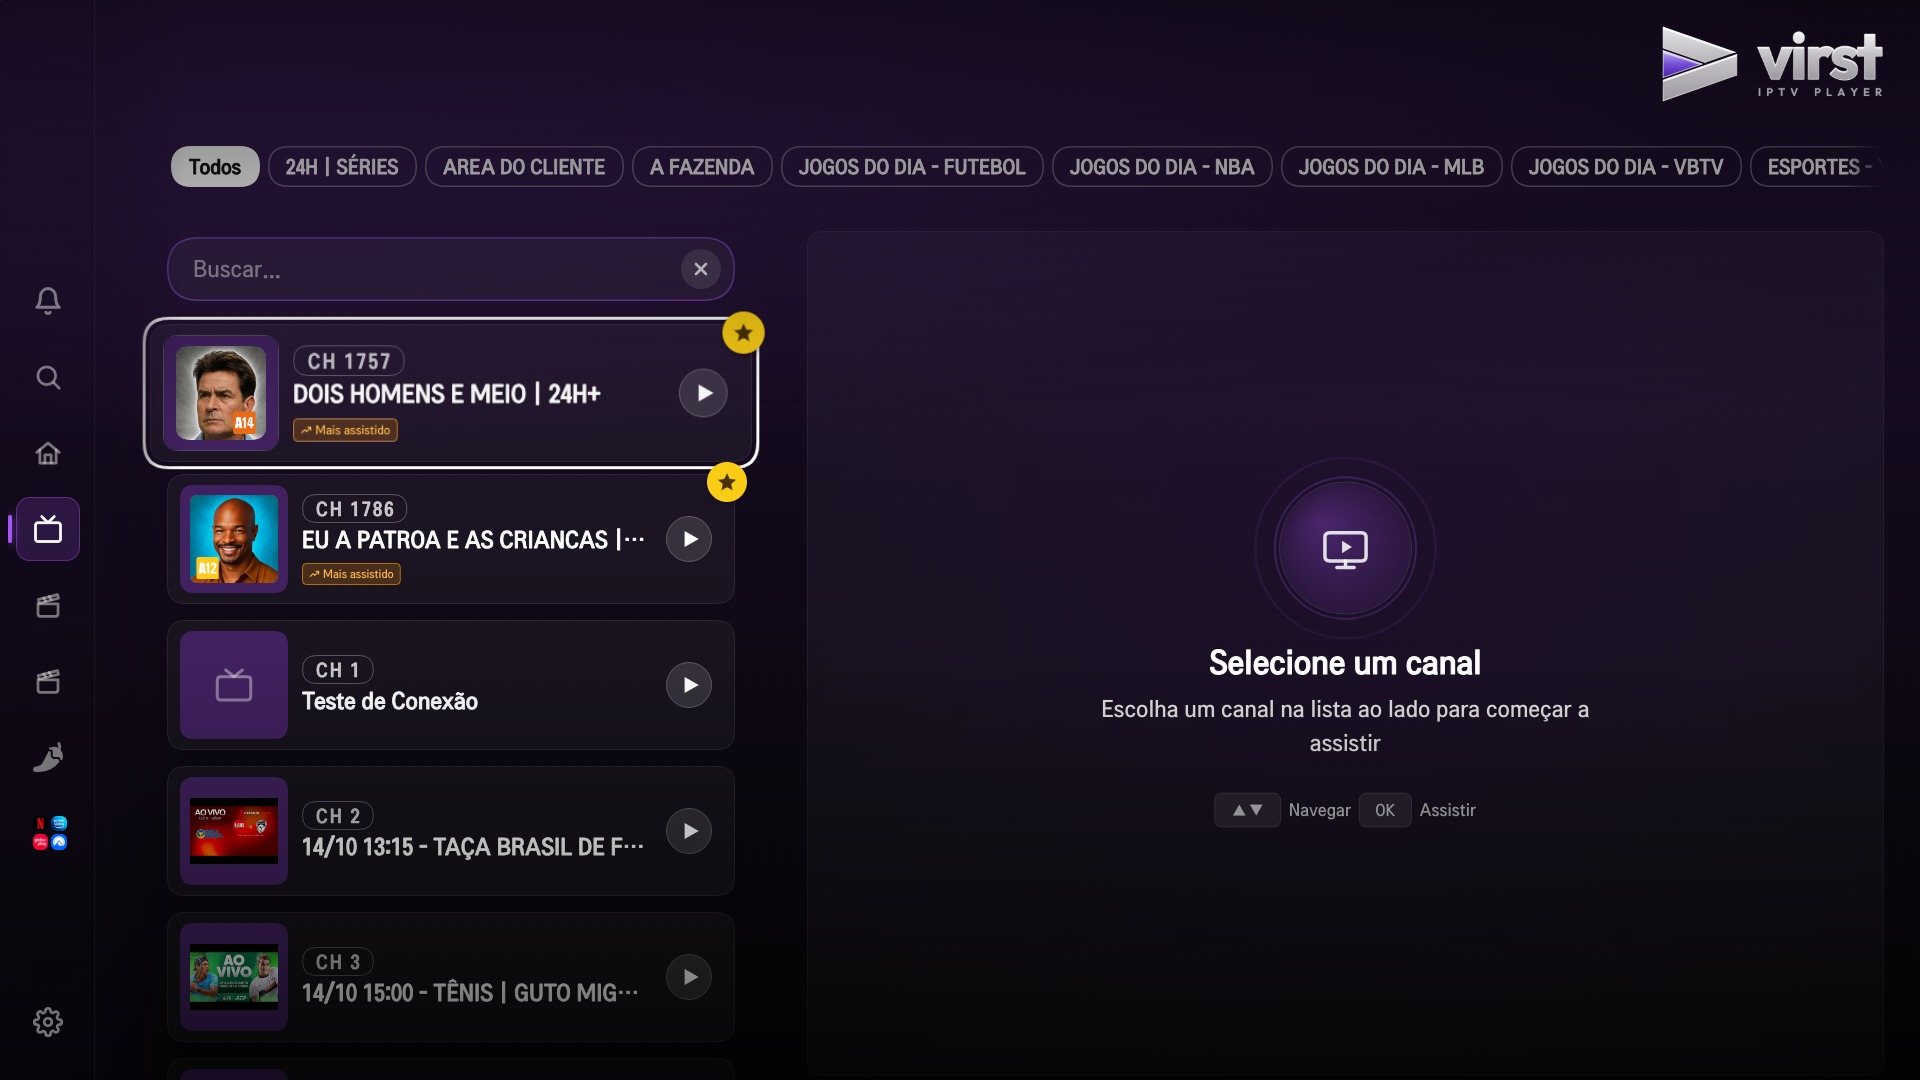Select JOGOS DO DIA - VBTV tab
Screen dimensions: 1920x1080
click(1626, 167)
